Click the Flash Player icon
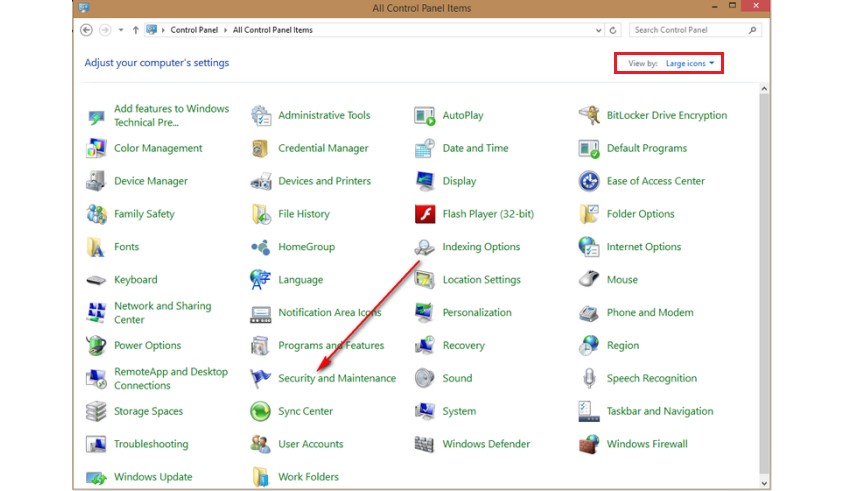Viewport: 866px width, 491px height. pos(425,214)
